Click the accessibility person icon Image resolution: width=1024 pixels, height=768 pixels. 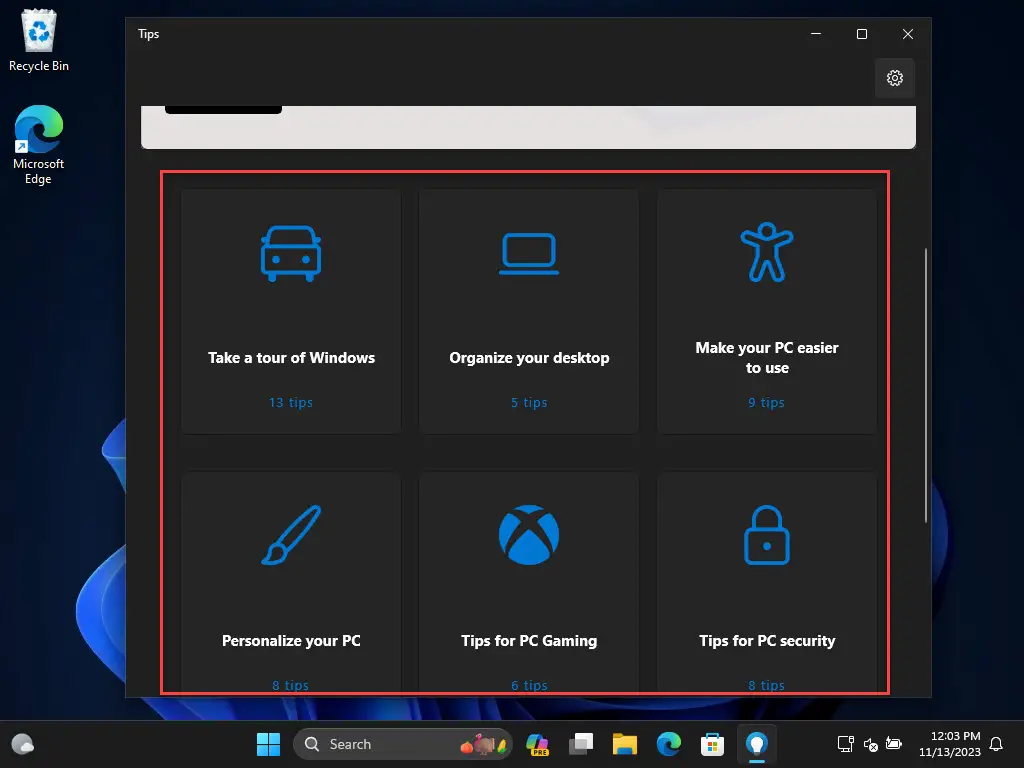(x=767, y=252)
